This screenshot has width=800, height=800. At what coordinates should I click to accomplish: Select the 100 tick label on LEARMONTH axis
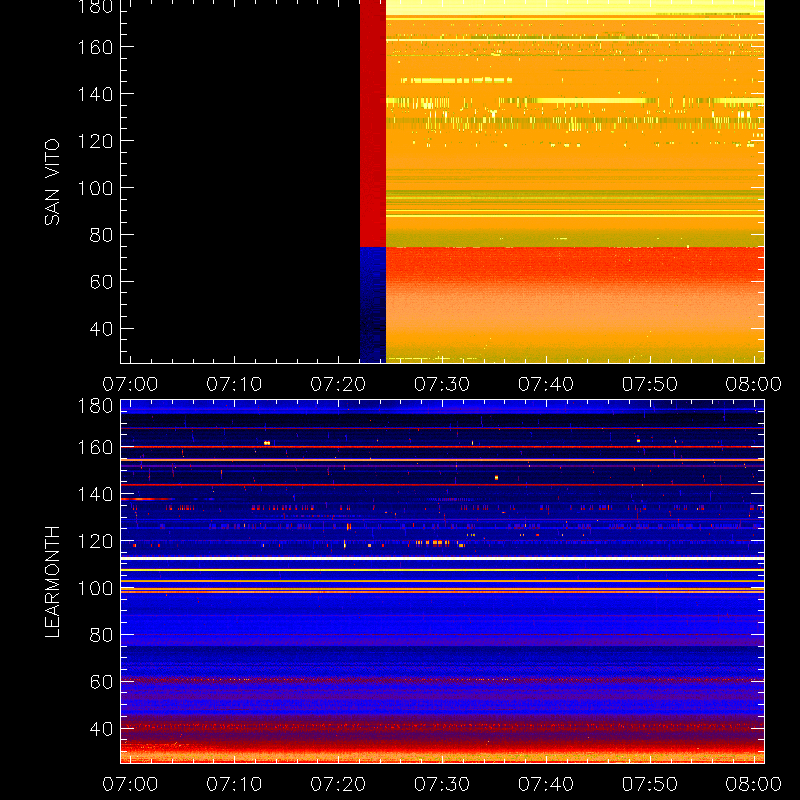click(95, 588)
